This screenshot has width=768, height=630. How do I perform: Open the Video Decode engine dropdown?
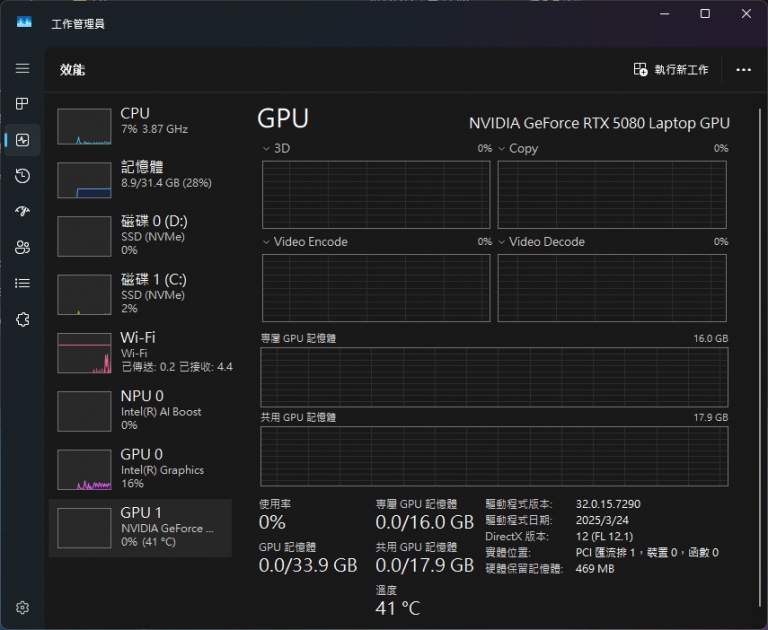(541, 242)
